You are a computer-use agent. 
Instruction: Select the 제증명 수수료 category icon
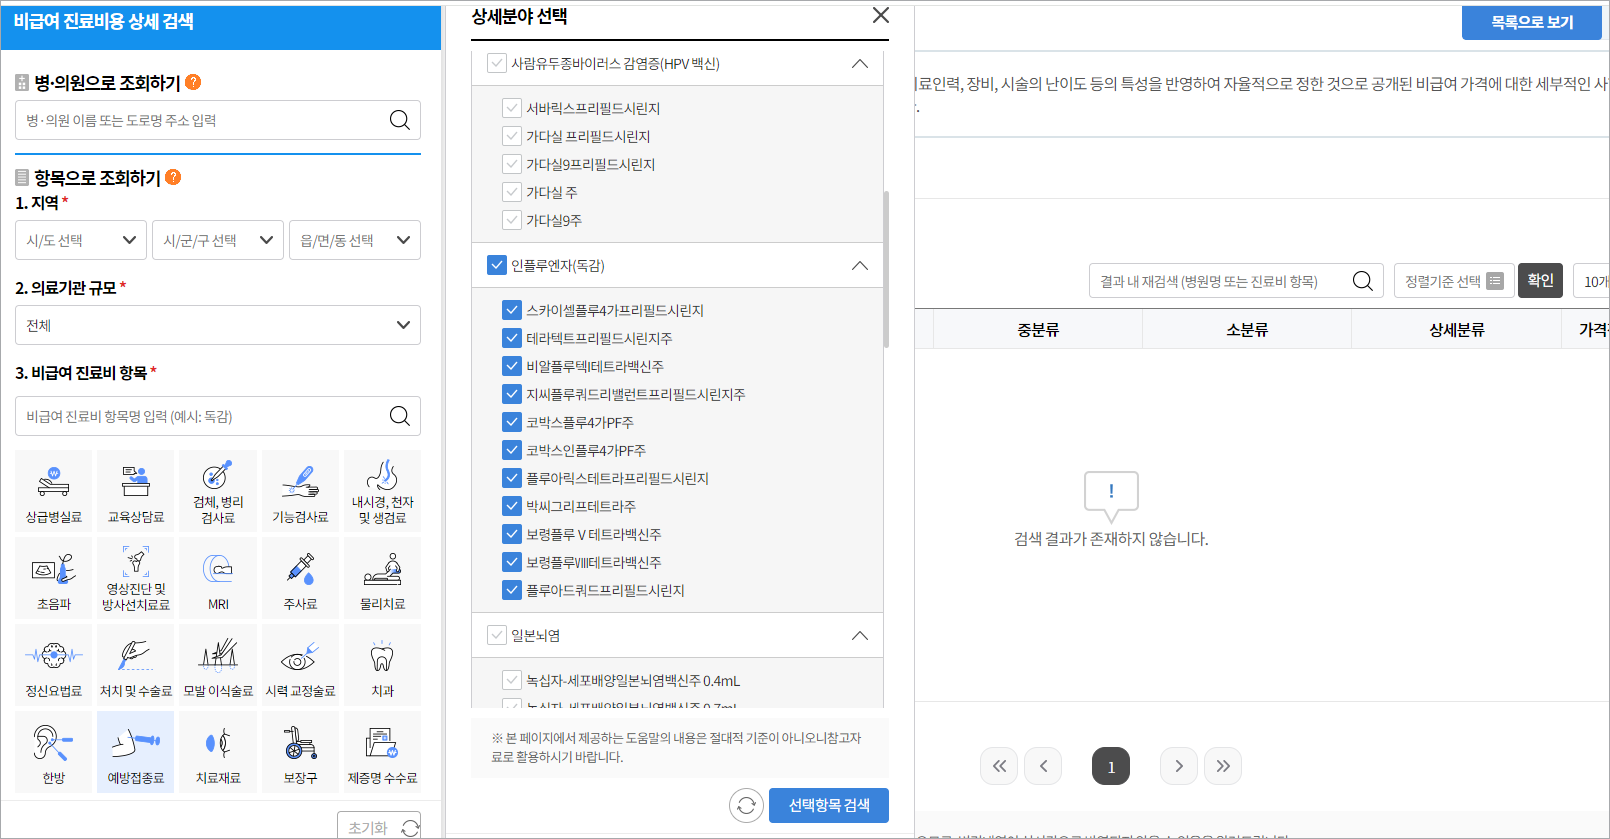pos(382,752)
